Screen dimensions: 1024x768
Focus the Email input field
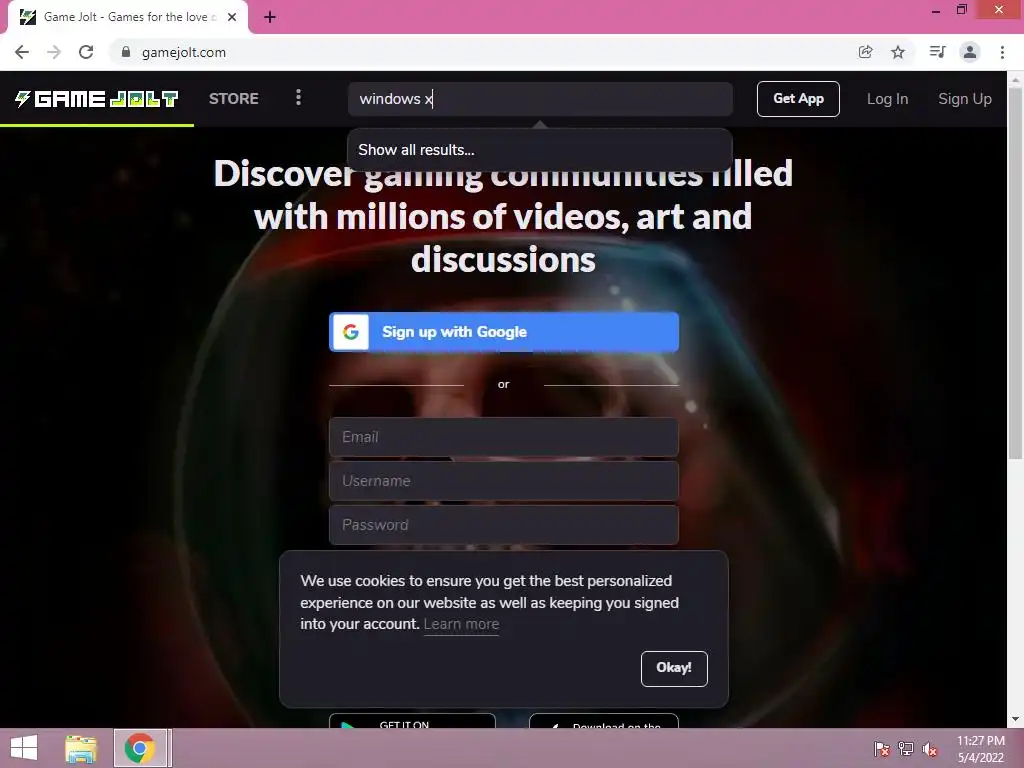[504, 437]
